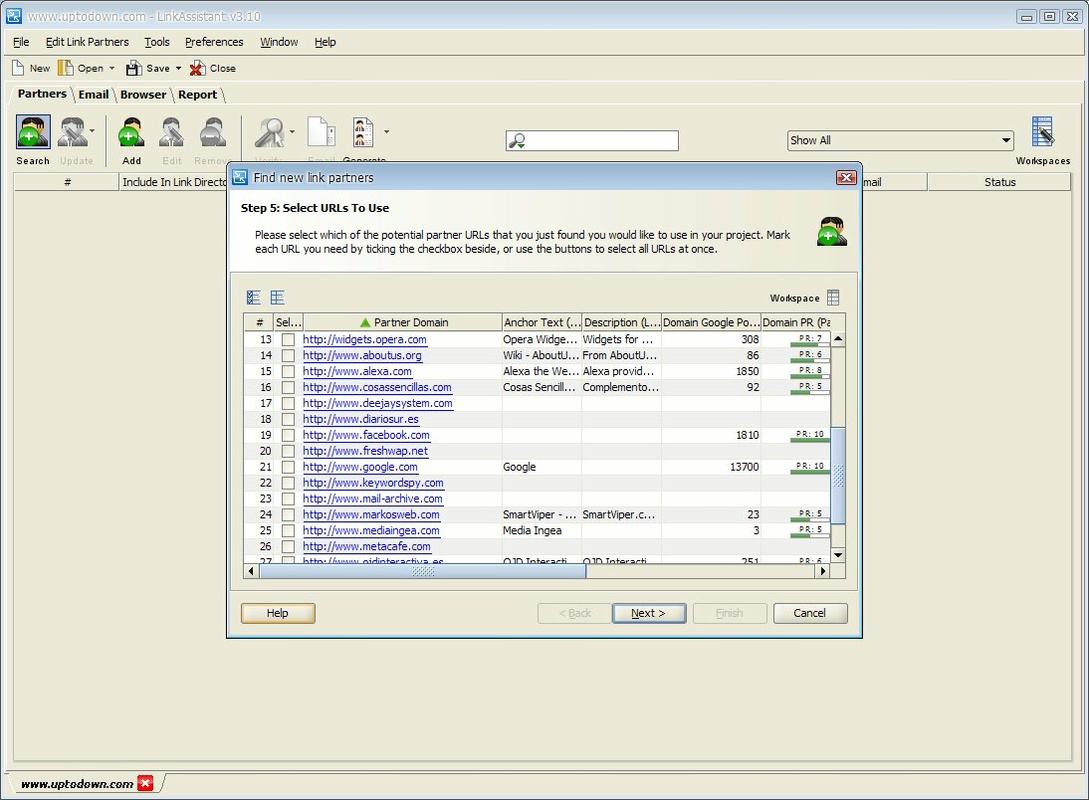This screenshot has height=800, width=1089.
Task: Open the File menu
Action: 21,42
